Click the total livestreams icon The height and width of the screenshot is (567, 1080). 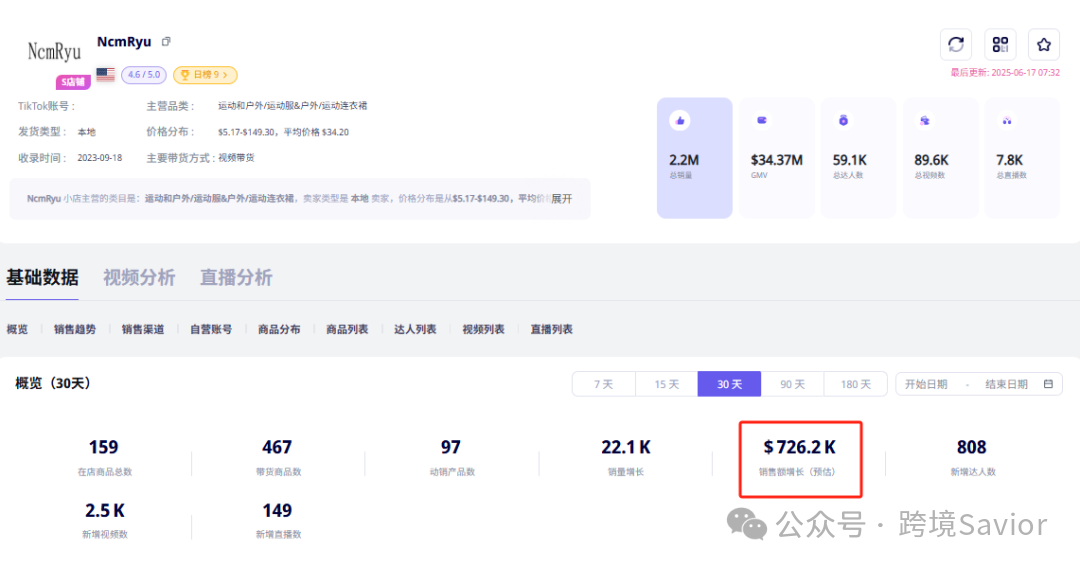[1007, 121]
